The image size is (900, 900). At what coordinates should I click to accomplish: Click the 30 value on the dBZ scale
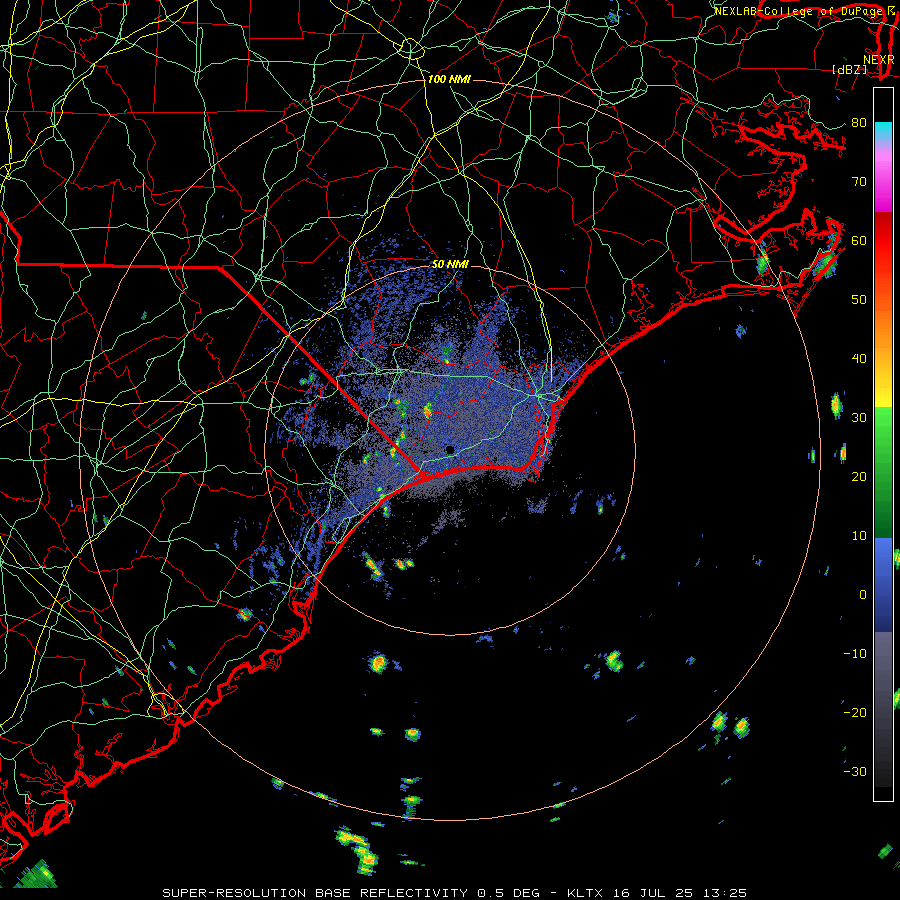[x=859, y=418]
